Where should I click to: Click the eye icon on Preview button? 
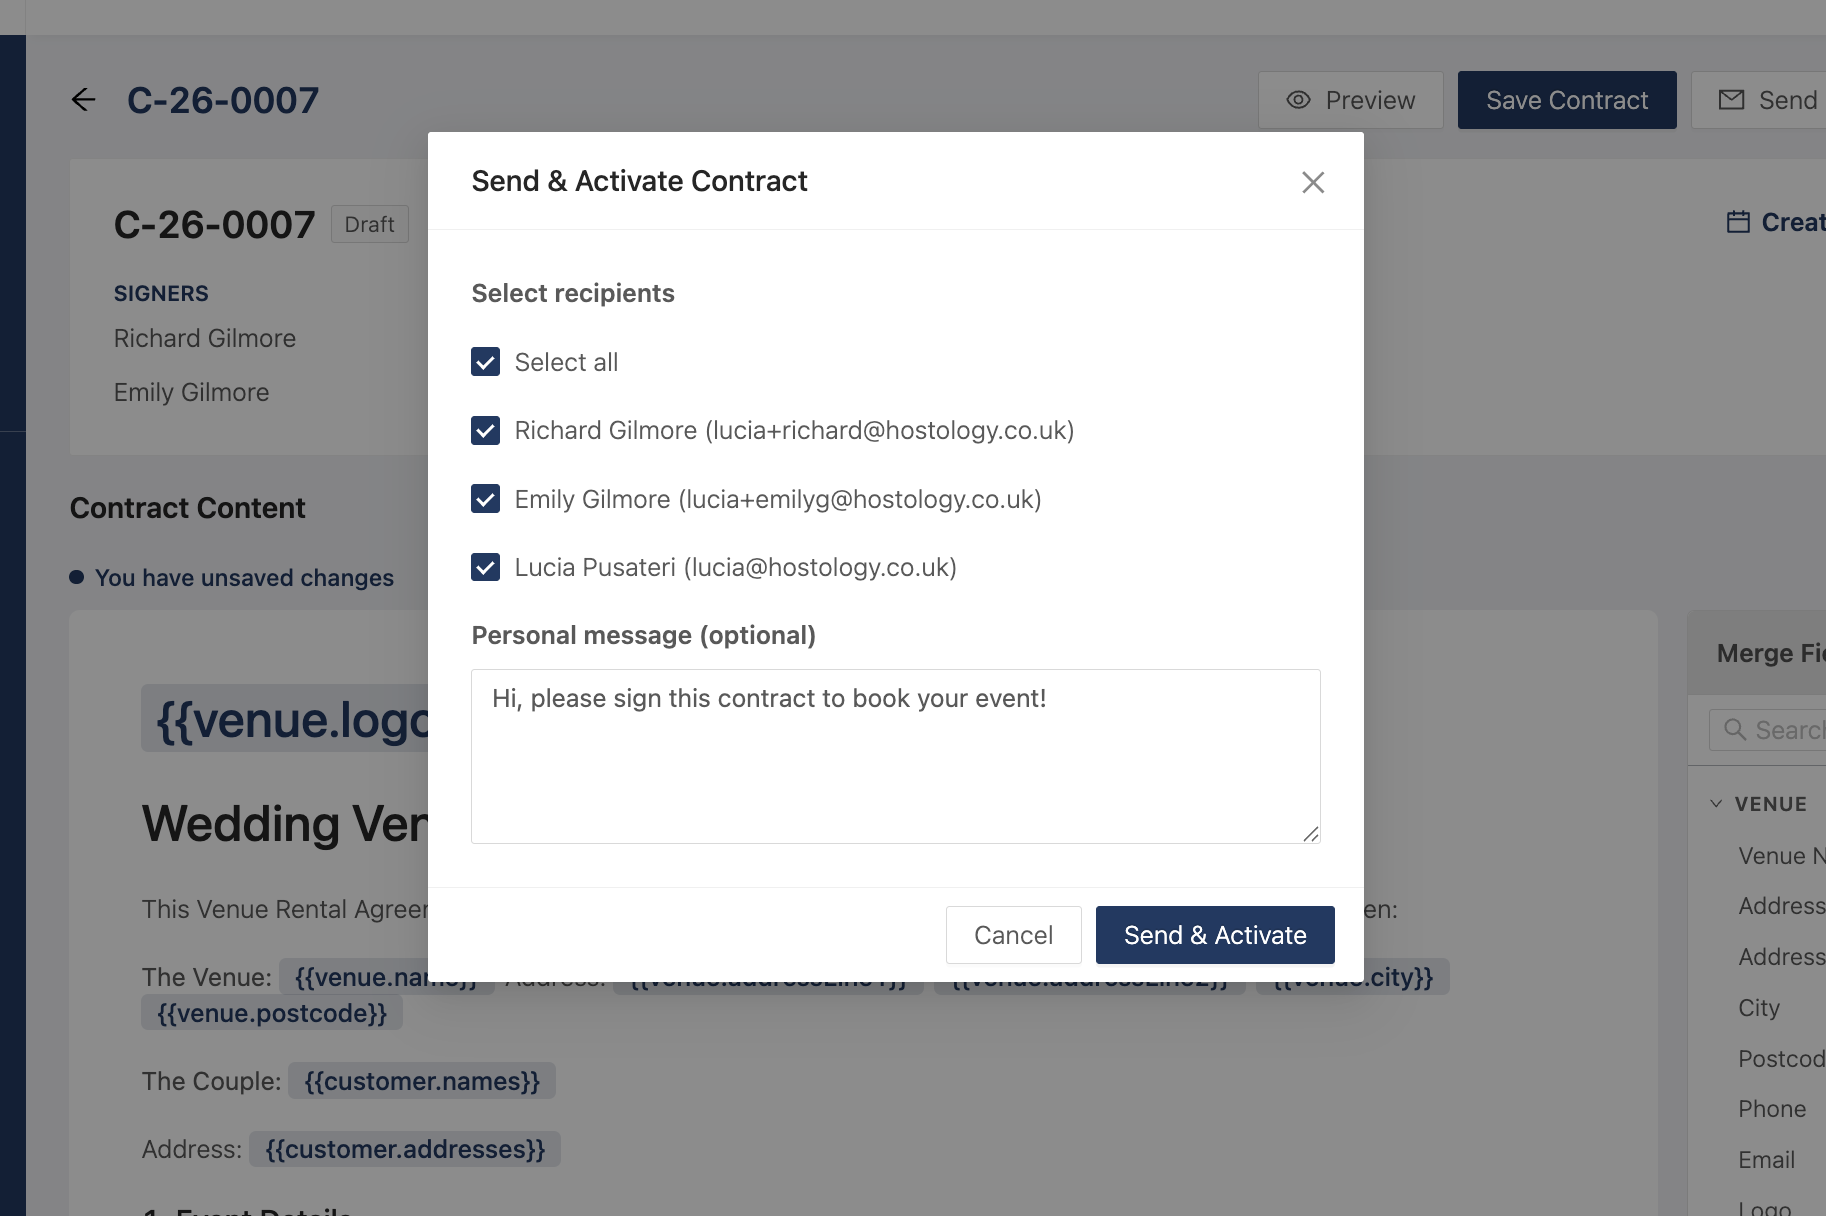[1298, 100]
